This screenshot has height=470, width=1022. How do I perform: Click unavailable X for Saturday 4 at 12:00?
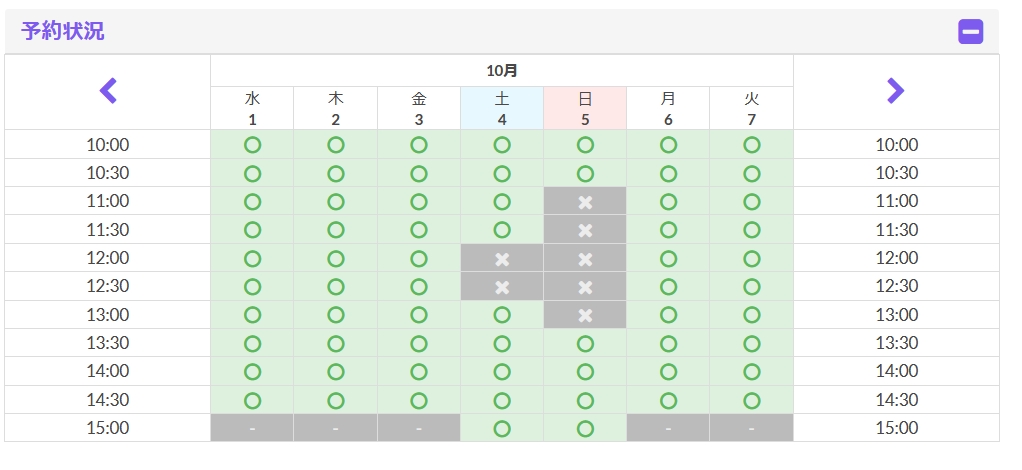point(502,258)
